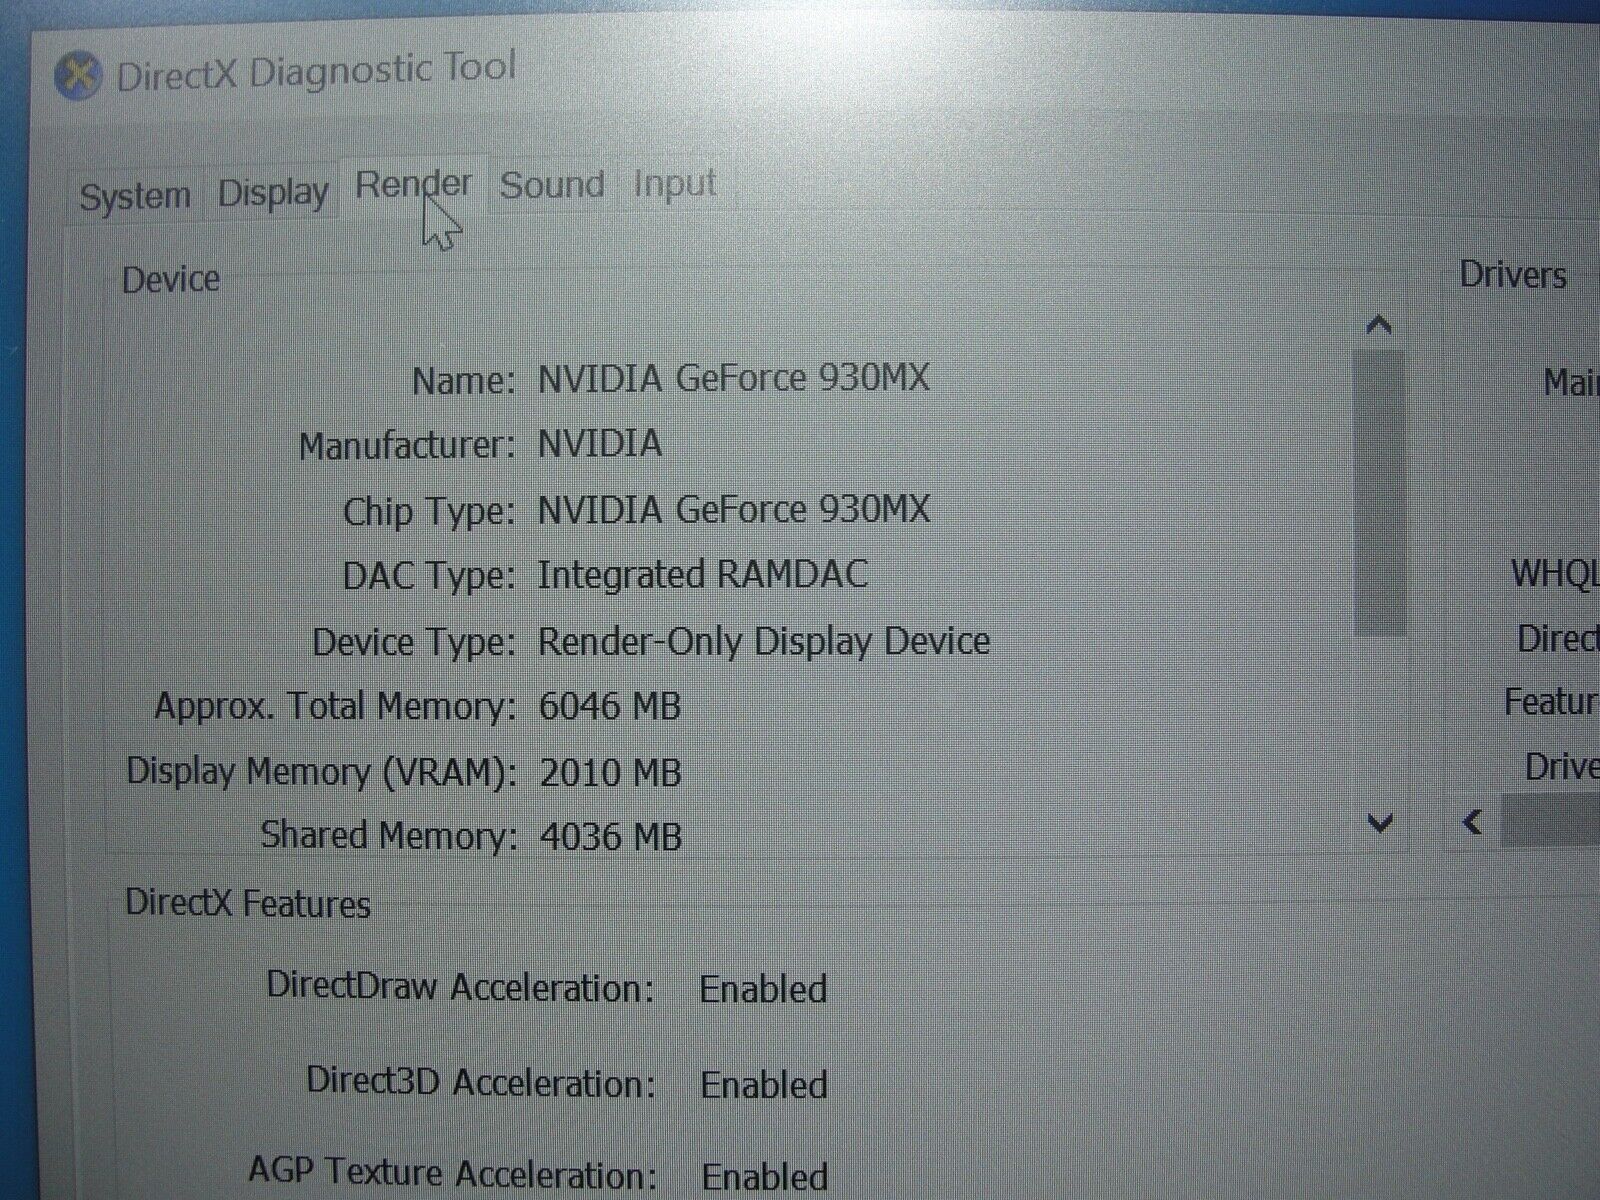This screenshot has width=1600, height=1200.
Task: Click the DirectX Diagnostic Tool window title
Action: click(x=316, y=72)
